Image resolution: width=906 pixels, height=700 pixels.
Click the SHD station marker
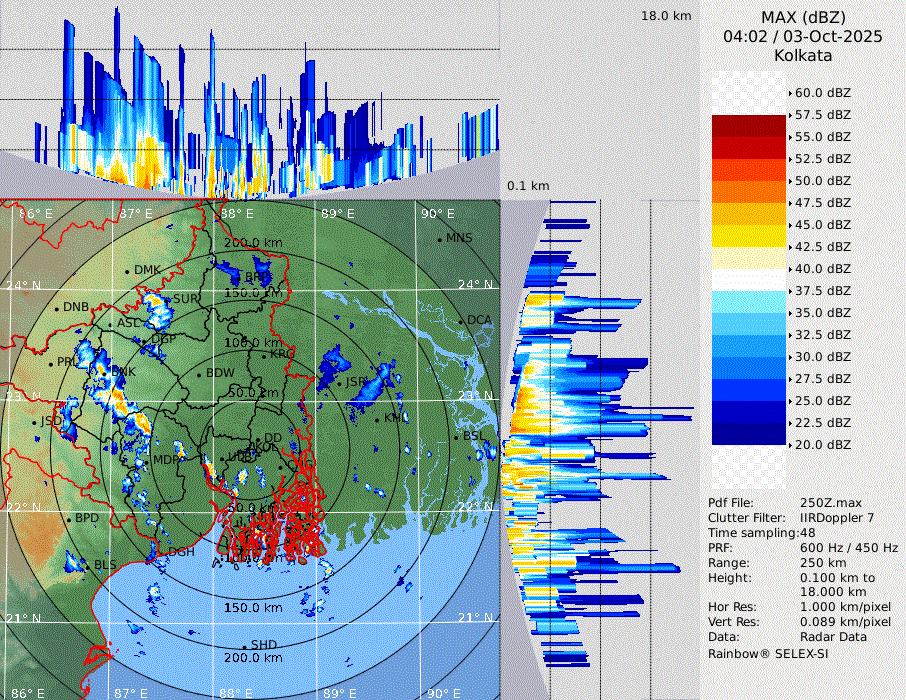(x=244, y=646)
